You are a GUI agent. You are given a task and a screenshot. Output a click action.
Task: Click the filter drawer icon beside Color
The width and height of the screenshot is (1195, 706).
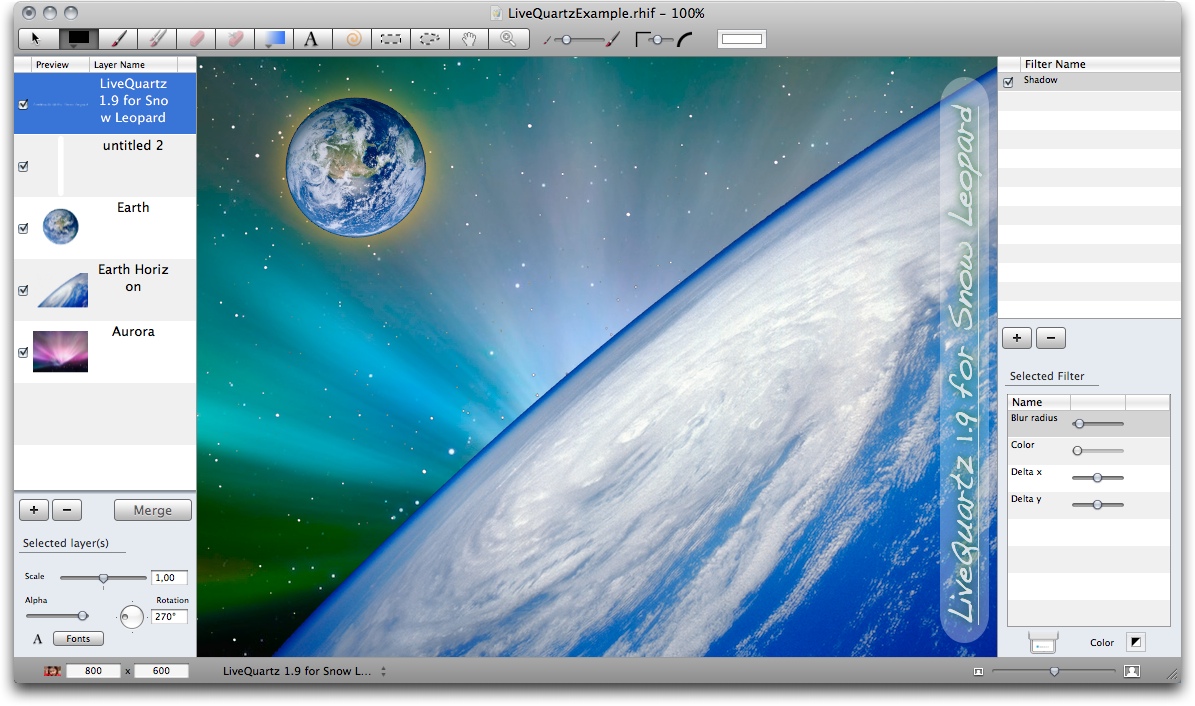point(1043,643)
